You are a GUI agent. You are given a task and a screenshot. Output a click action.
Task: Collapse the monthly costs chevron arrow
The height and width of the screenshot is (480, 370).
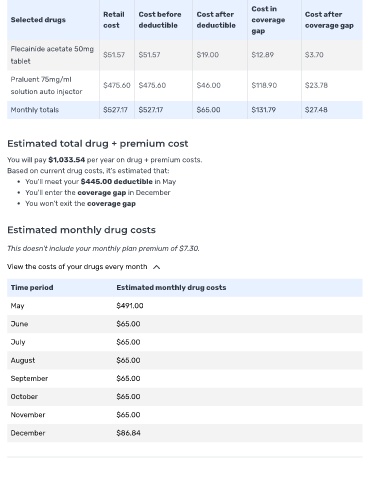(x=157, y=267)
